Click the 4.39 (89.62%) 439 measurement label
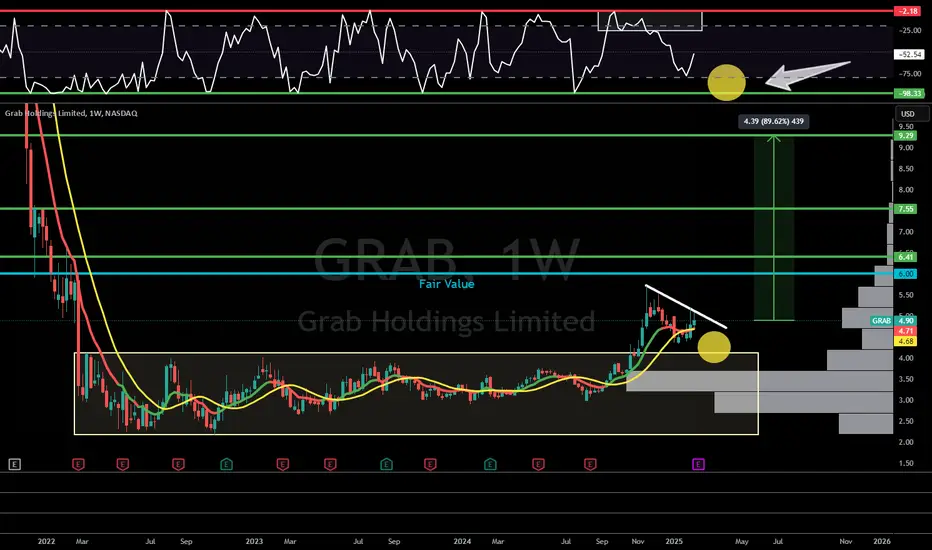The height and width of the screenshot is (550, 932). [773, 121]
